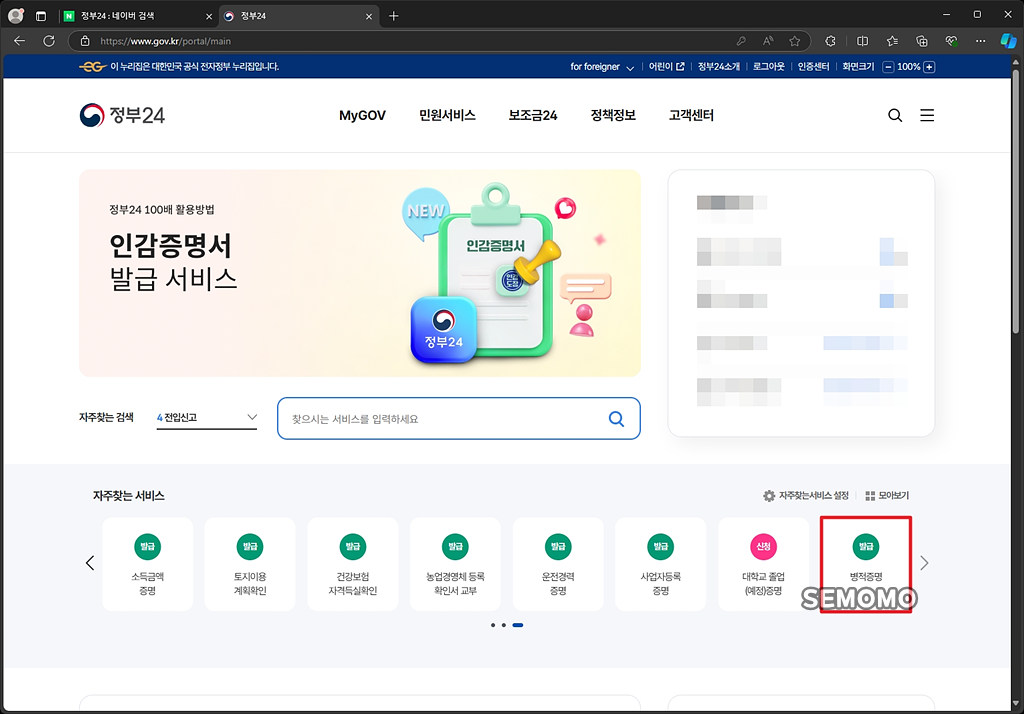Viewport: 1024px width, 714px height.
Task: Open 병적증명 service card
Action: point(866,564)
